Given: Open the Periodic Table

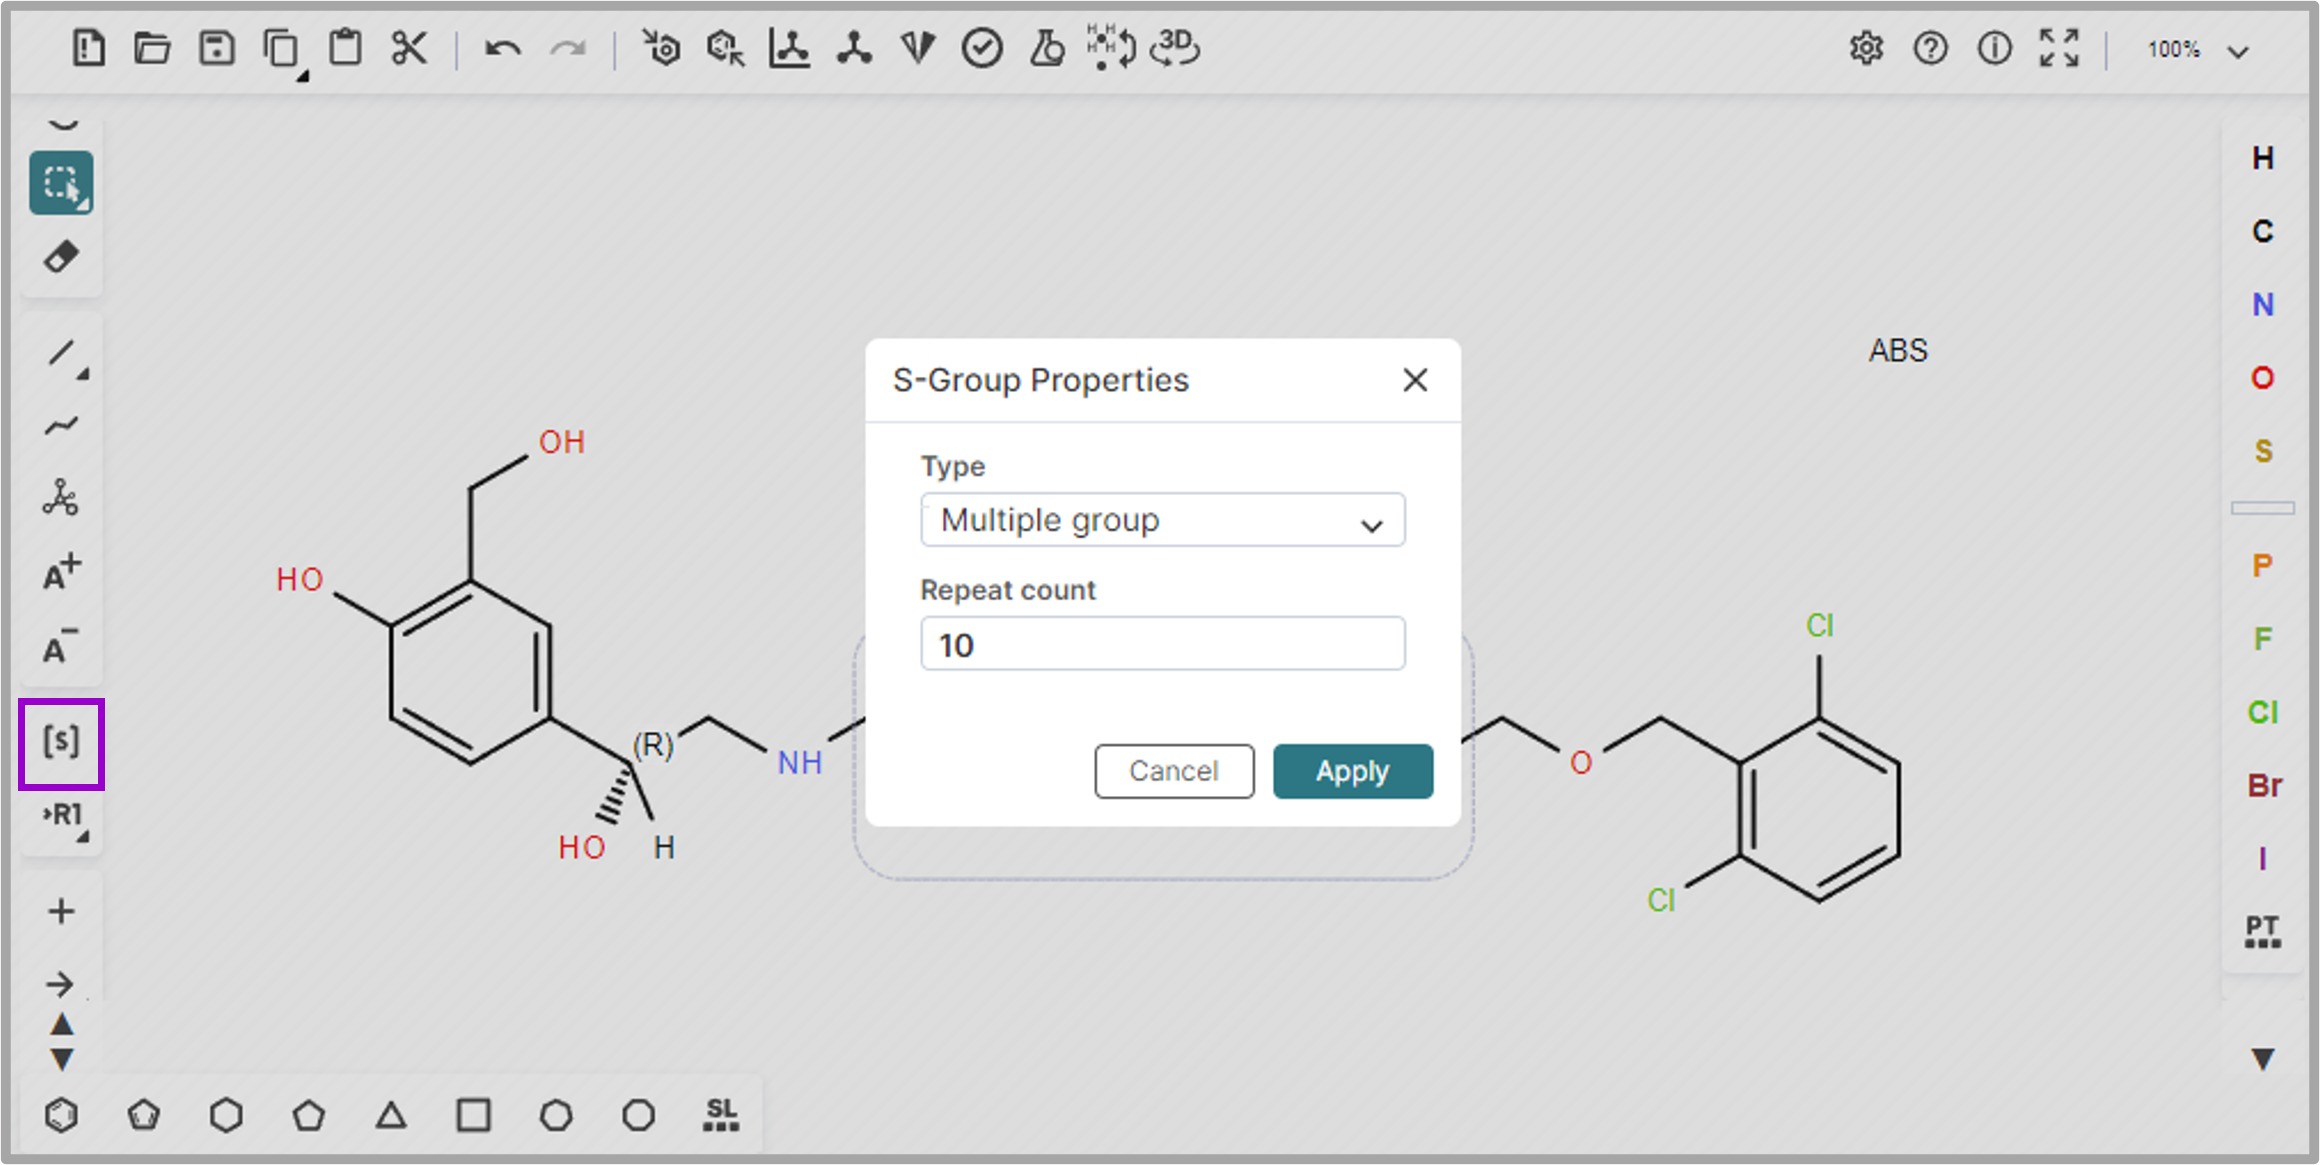Looking at the screenshot, I should [2262, 931].
